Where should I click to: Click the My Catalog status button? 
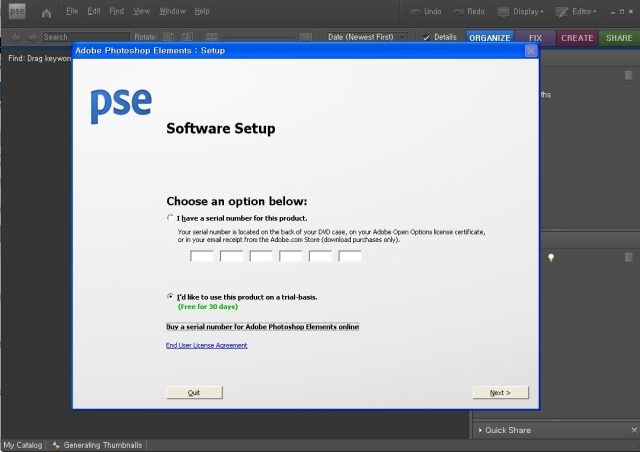click(x=23, y=445)
